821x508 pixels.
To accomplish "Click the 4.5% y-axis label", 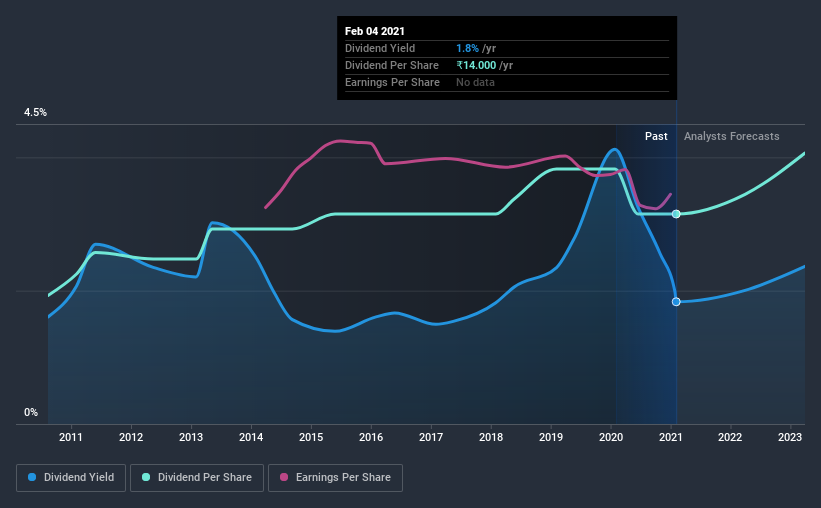I will (x=35, y=113).
